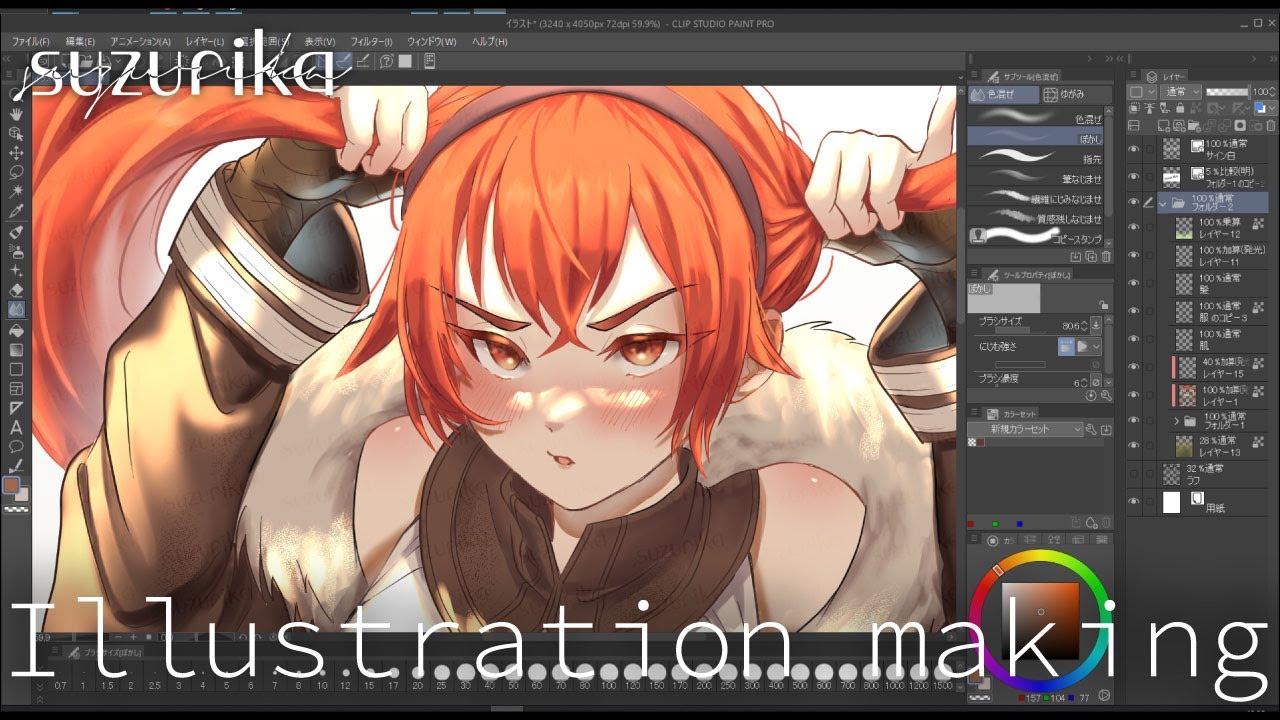Open the 編集(E) menu
The width and height of the screenshot is (1280, 720).
click(x=80, y=42)
